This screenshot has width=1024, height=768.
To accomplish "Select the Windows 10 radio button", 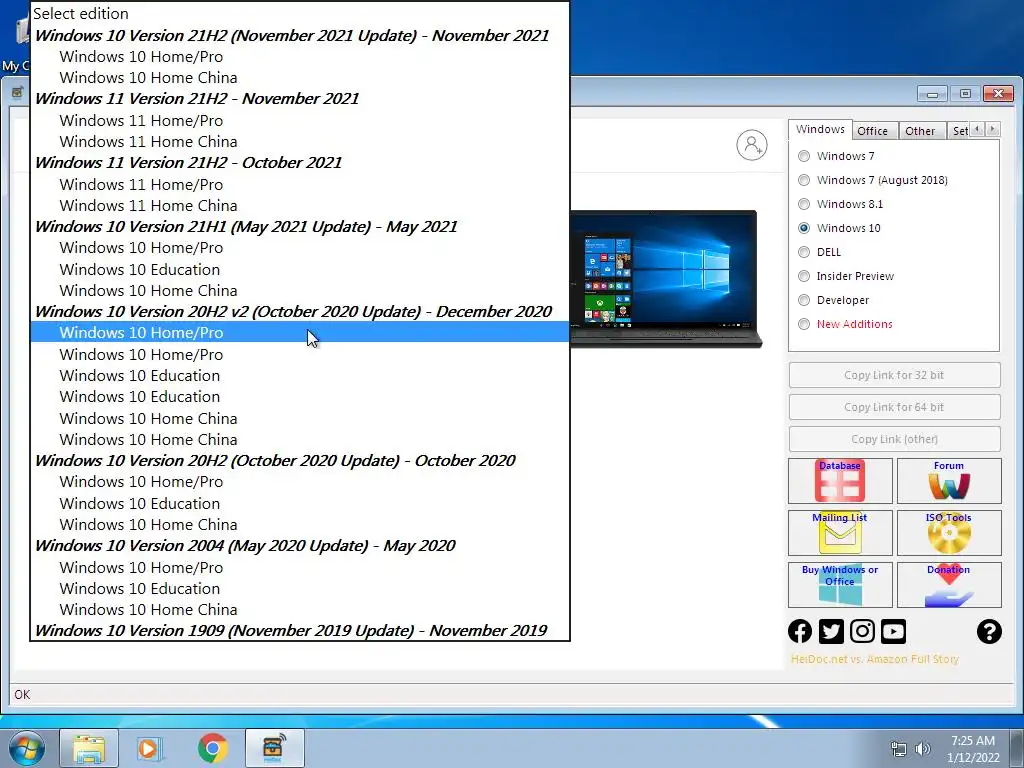I will tap(804, 228).
